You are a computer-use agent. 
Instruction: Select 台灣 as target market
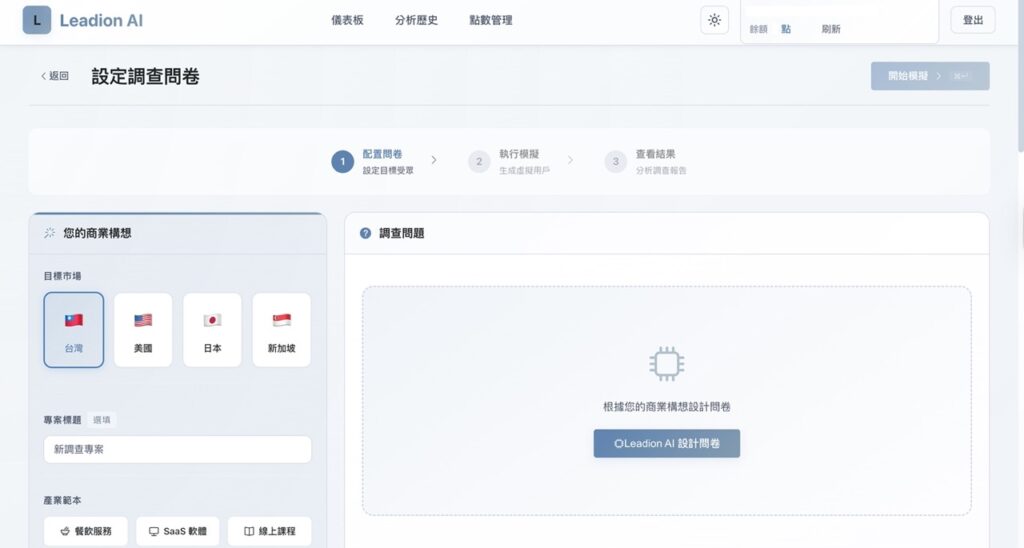click(74, 330)
